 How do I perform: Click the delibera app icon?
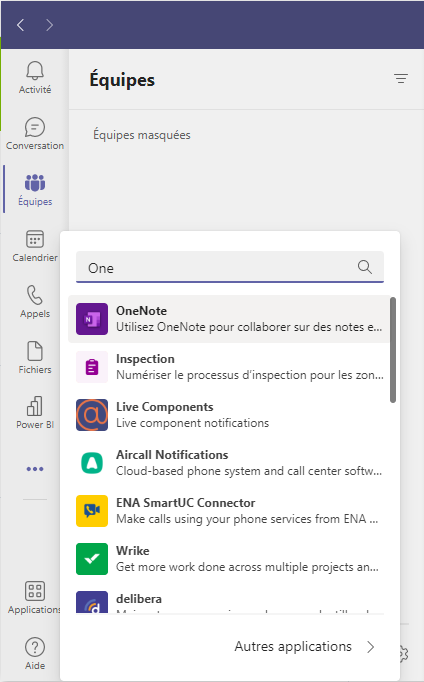(92, 602)
